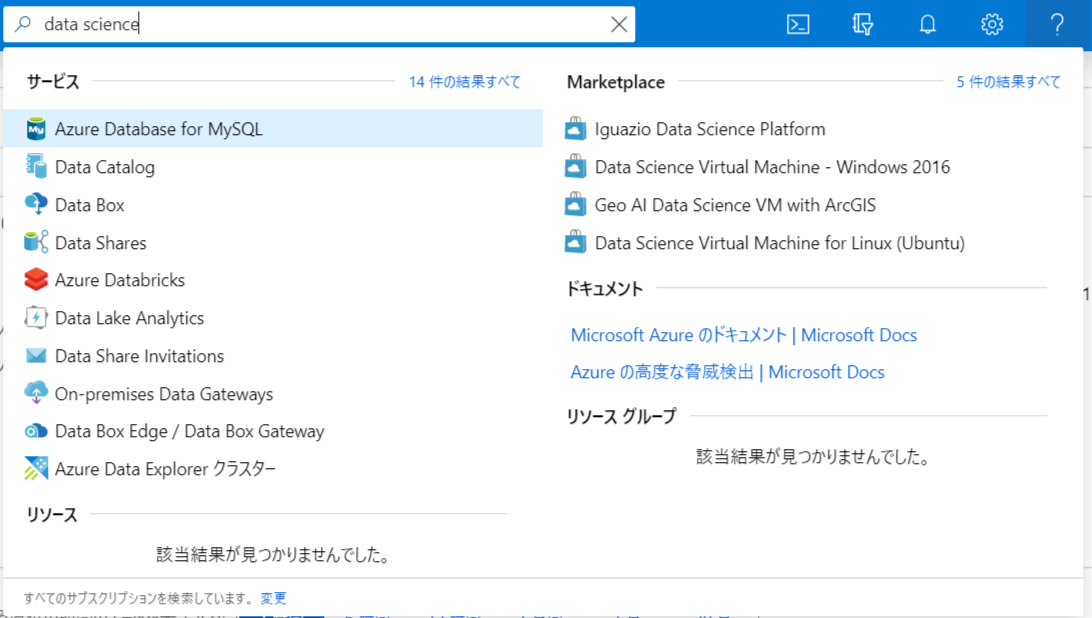Open Microsoft Azure のドキュメント docs link
This screenshot has height=618, width=1092.
point(743,335)
